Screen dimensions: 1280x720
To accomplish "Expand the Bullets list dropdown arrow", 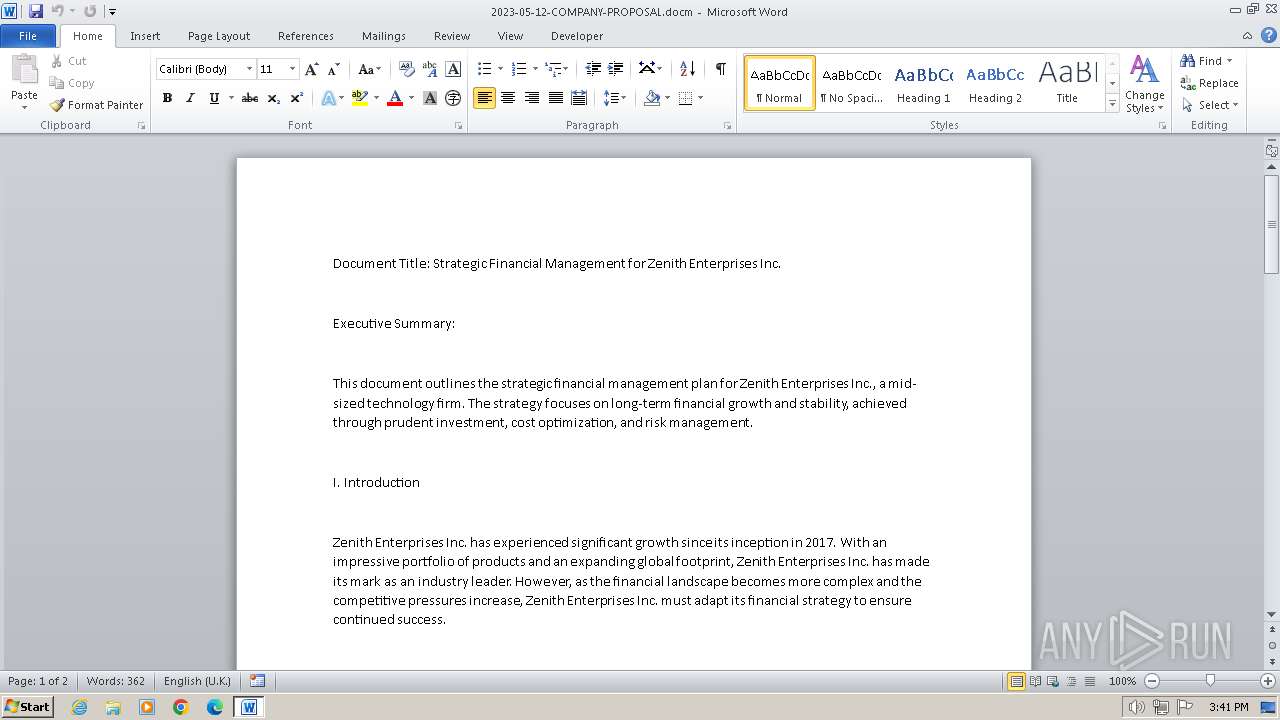I will [x=500, y=69].
